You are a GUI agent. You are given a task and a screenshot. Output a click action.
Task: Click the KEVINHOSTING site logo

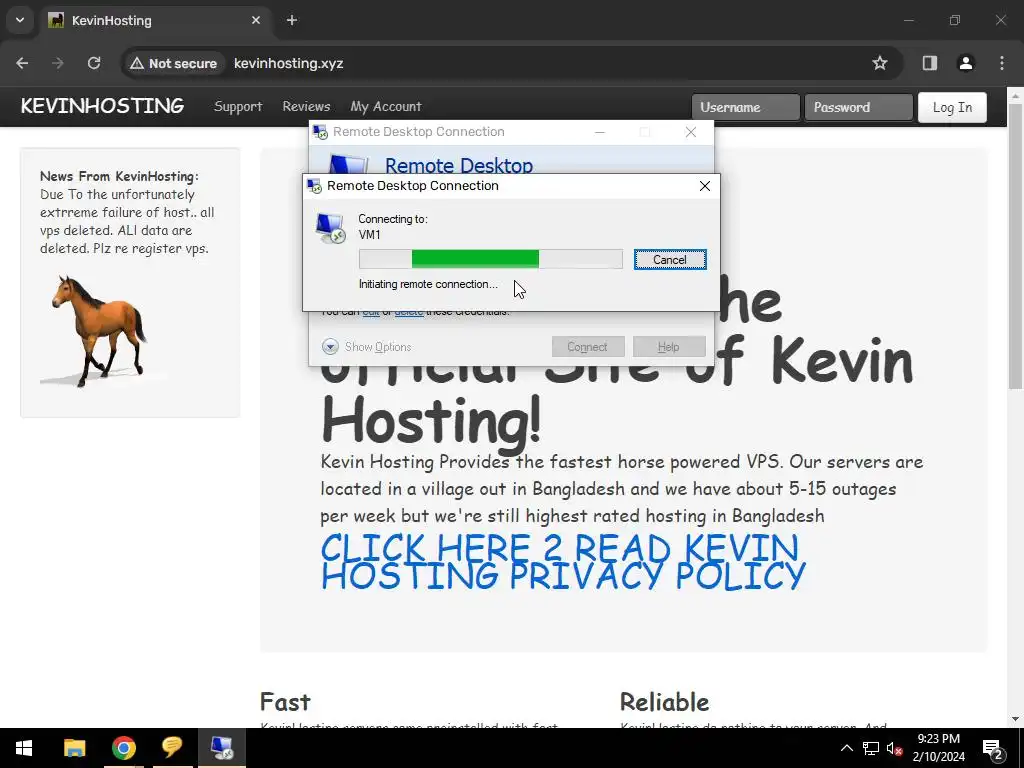(103, 106)
